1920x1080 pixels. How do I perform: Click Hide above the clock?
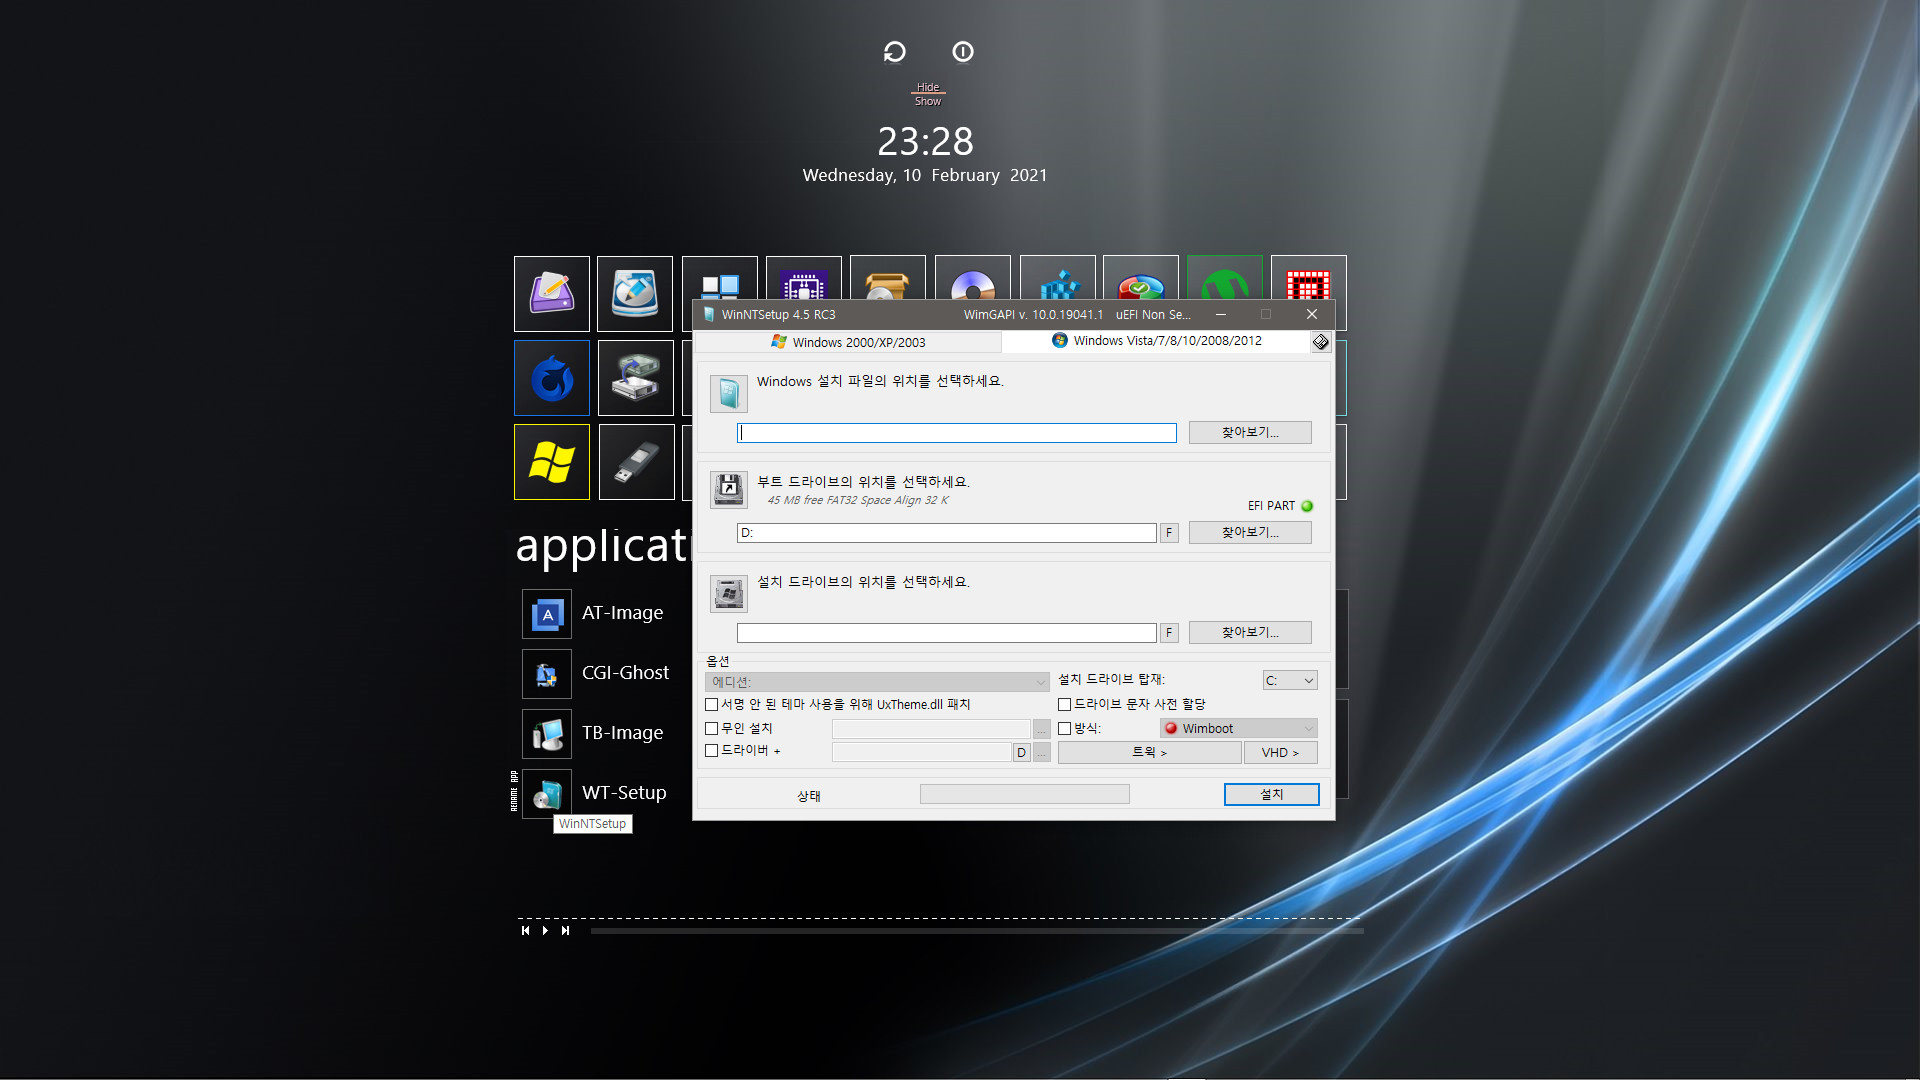[x=928, y=87]
